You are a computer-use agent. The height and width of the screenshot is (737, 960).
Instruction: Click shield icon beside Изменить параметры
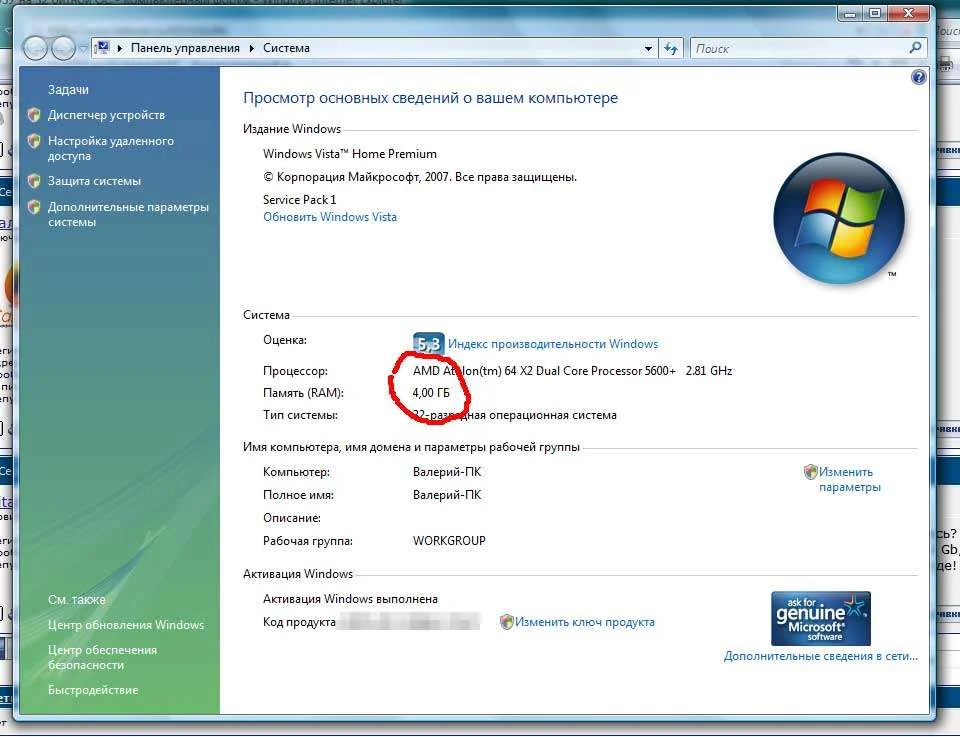point(811,471)
